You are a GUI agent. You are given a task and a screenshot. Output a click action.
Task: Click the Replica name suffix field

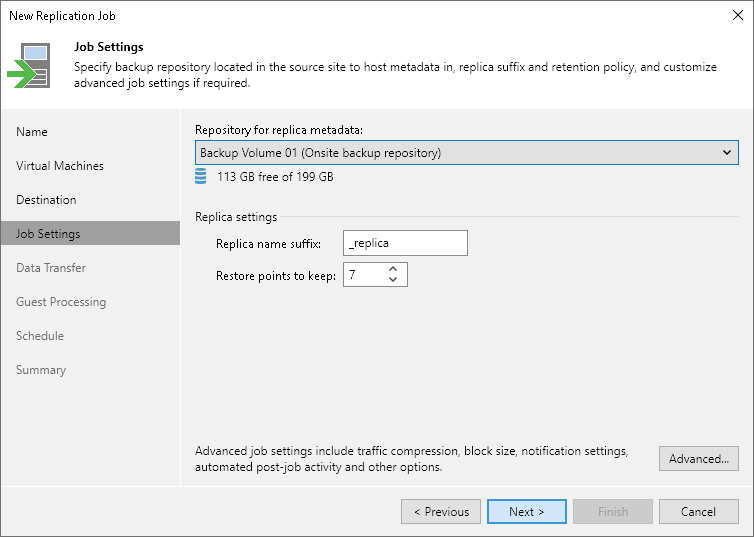[x=404, y=243]
